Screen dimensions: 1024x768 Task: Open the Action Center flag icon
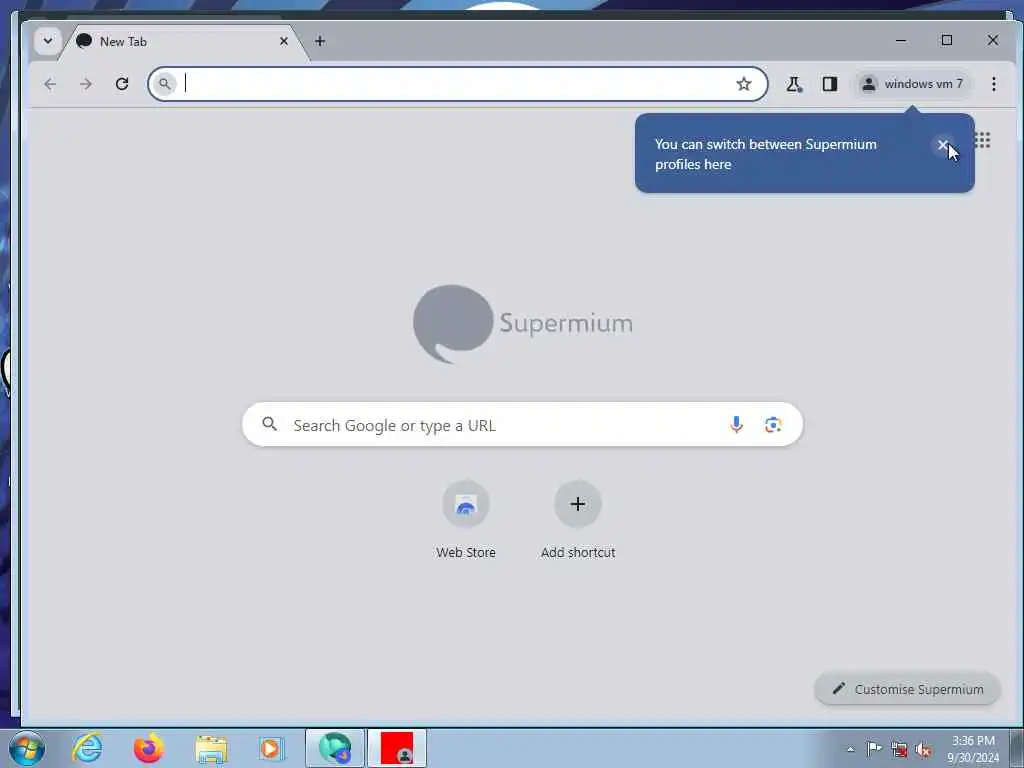point(874,748)
